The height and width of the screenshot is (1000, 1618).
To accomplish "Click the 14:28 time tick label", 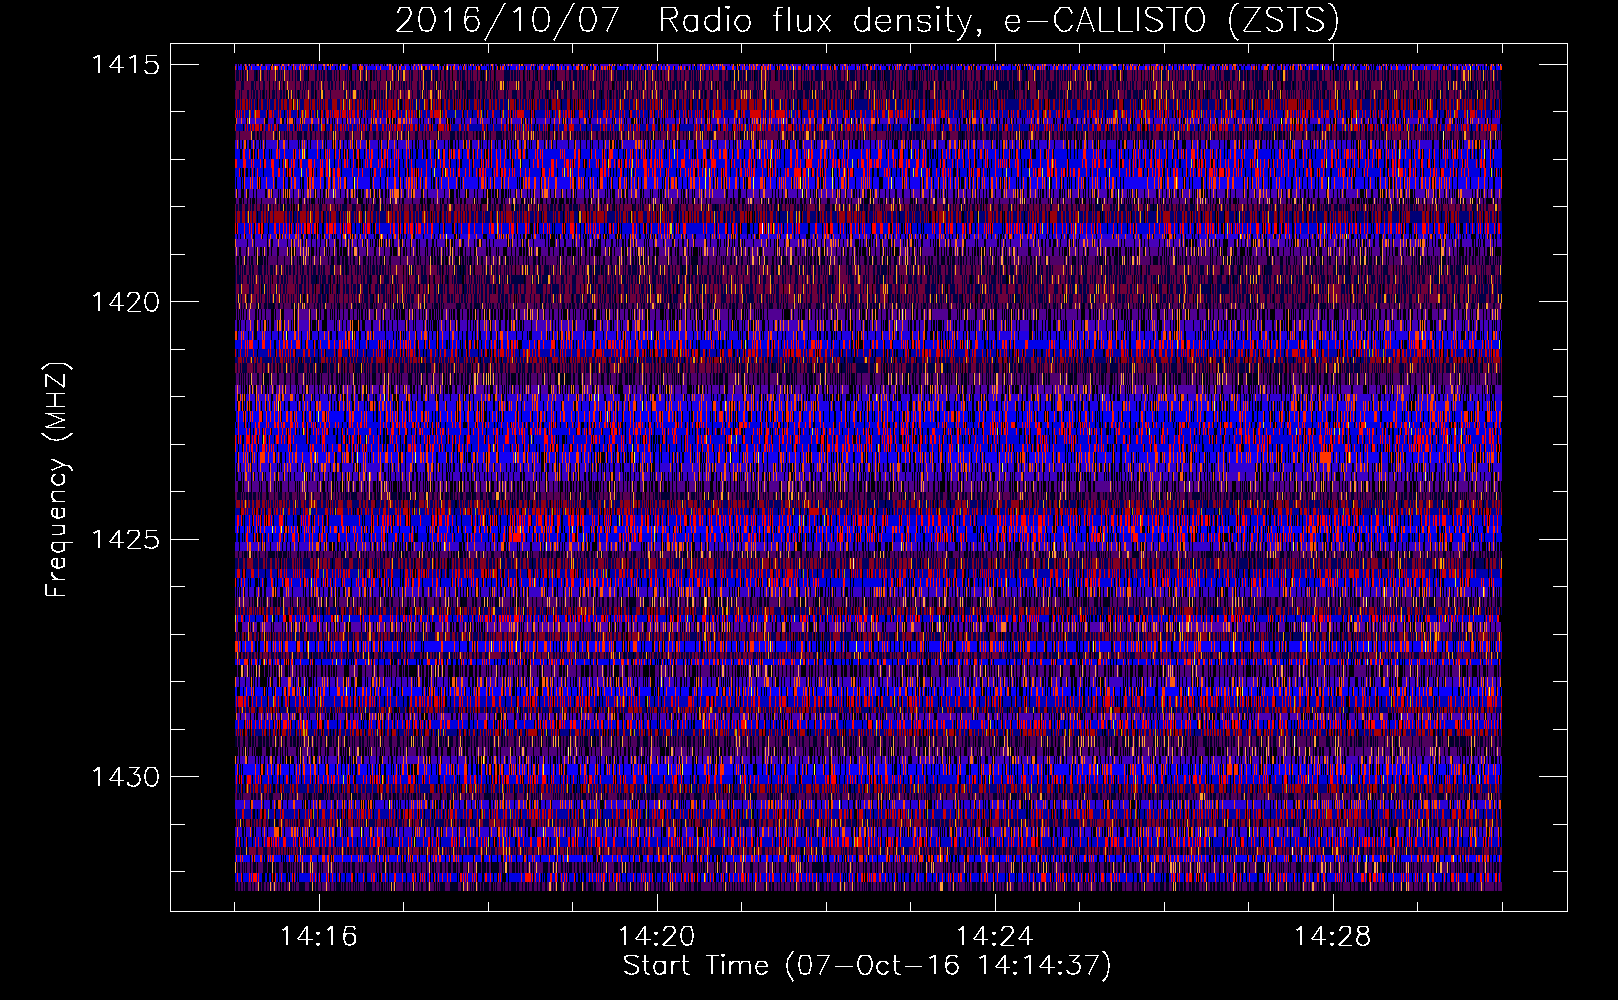I will click(x=1333, y=937).
